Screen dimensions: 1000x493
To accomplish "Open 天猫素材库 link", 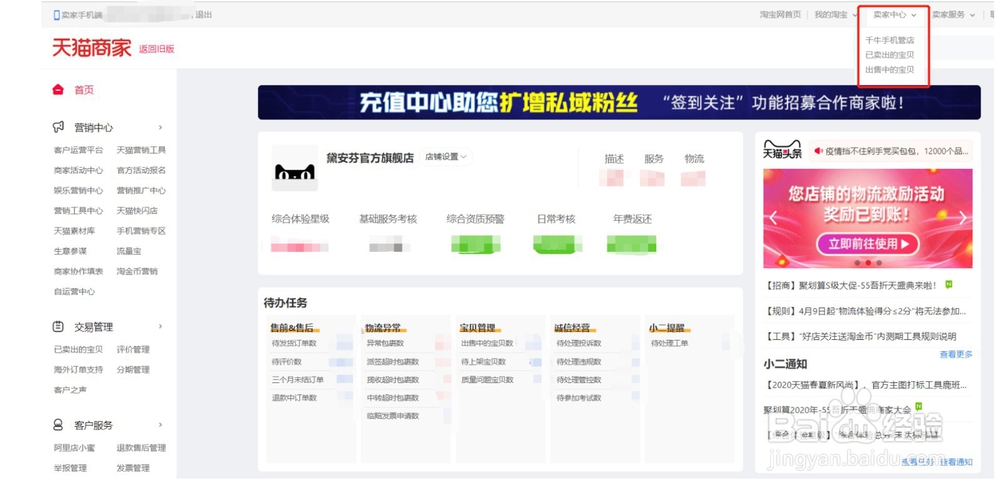I will click(75, 231).
